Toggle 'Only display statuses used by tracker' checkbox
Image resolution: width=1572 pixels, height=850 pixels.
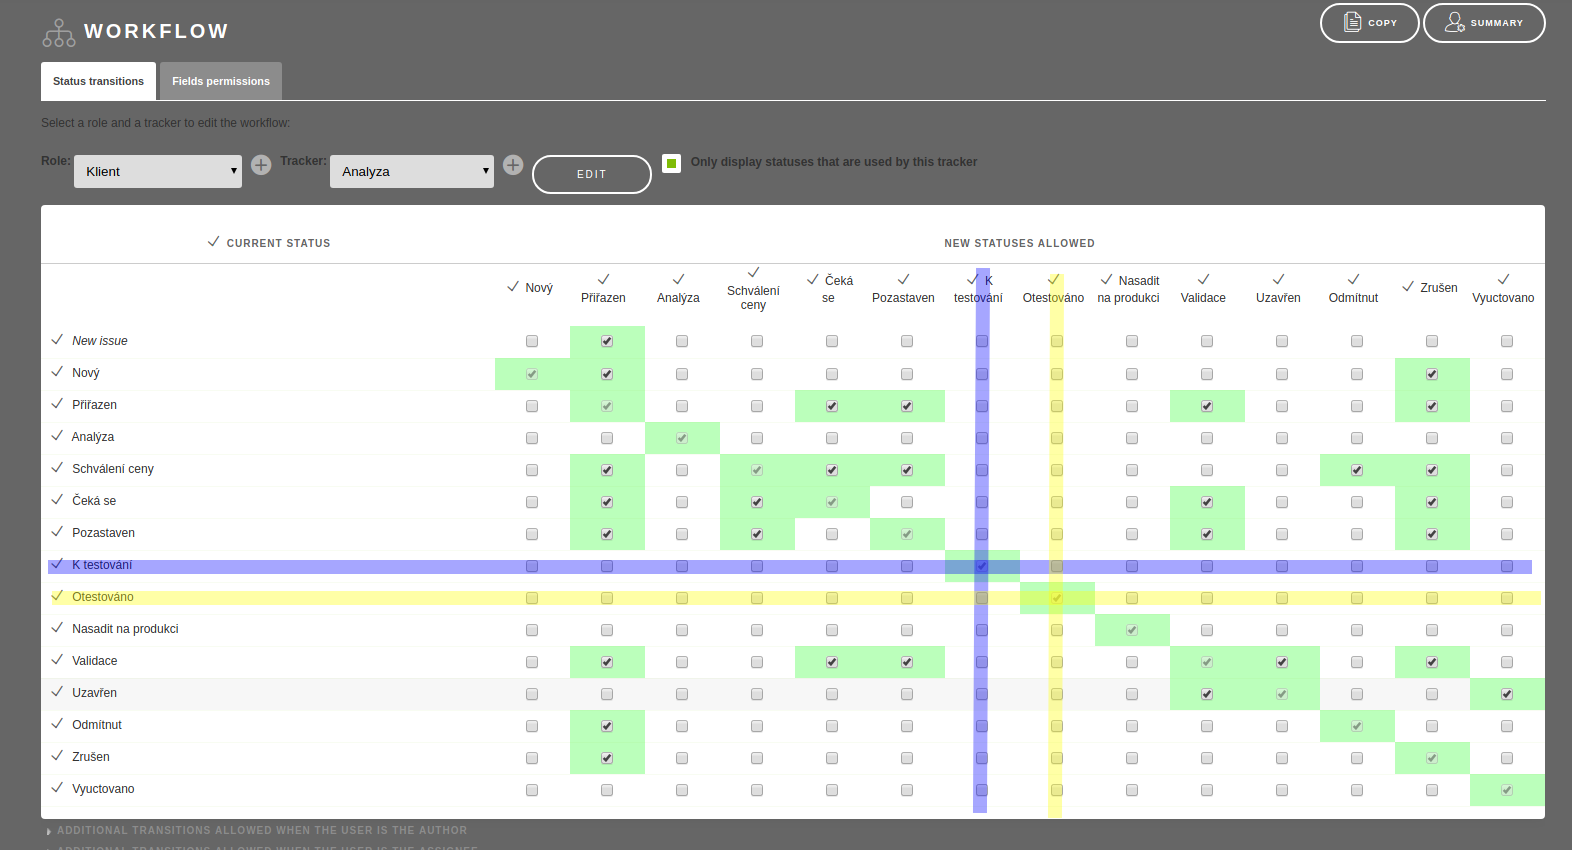(x=672, y=163)
